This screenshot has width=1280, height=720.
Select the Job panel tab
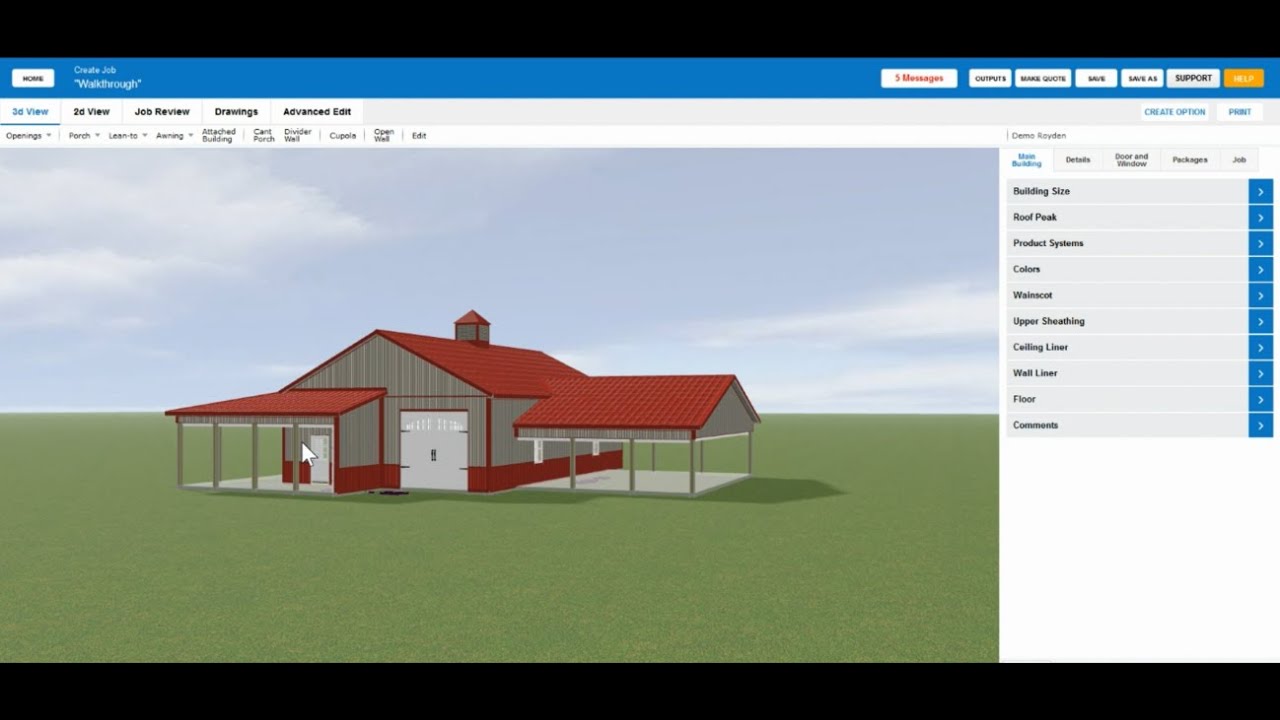pos(1239,160)
